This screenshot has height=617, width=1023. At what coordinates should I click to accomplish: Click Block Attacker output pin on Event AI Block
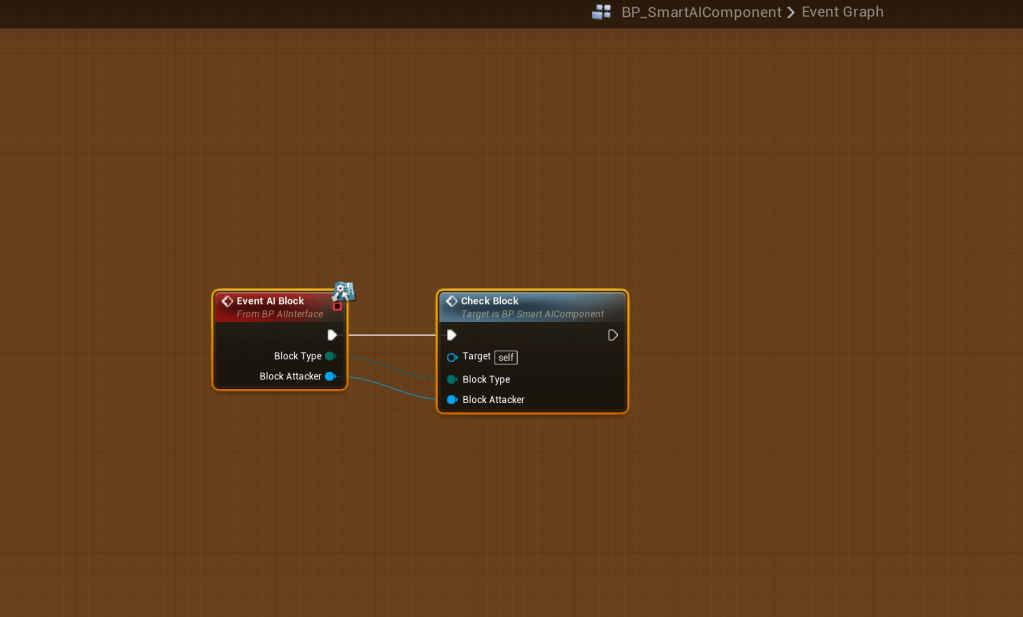click(331, 376)
